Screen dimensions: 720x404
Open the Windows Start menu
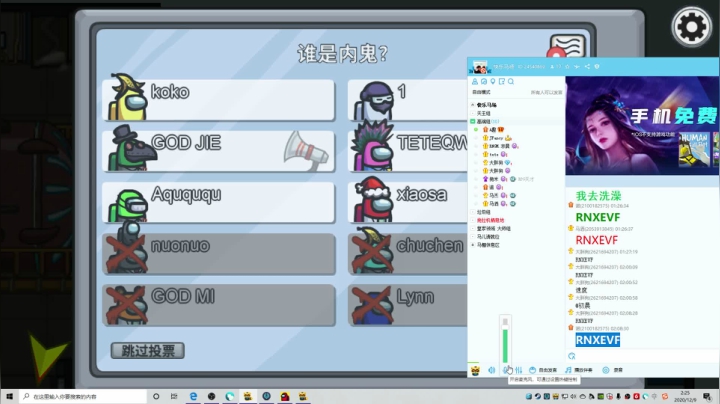coord(9,396)
